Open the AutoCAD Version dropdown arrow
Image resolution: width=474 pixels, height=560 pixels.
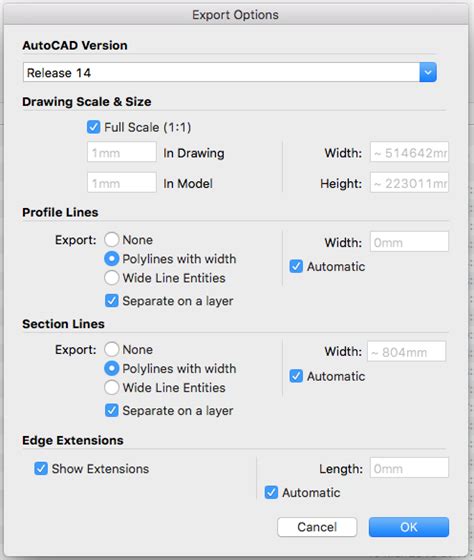pos(428,72)
